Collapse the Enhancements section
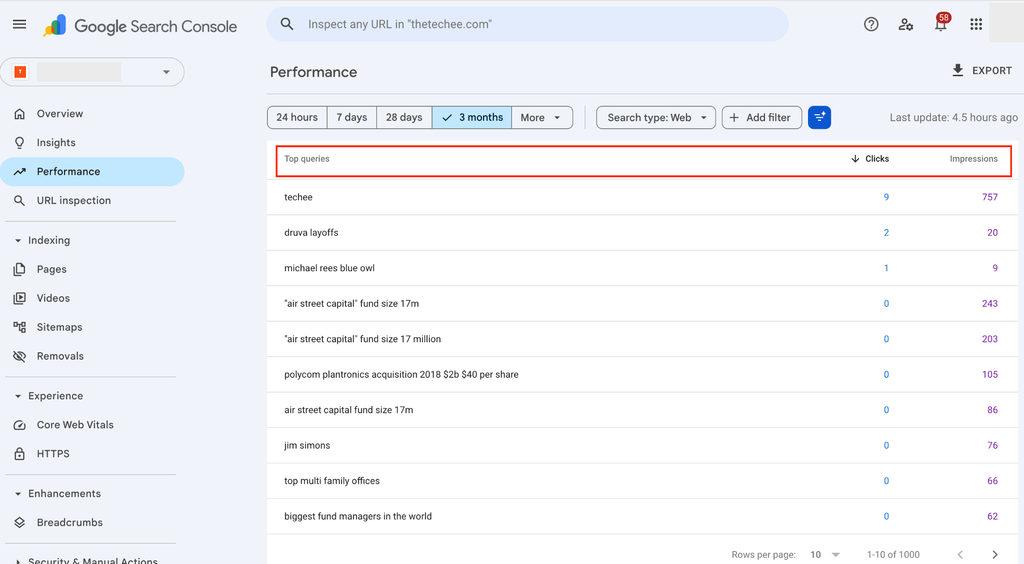The image size is (1024, 564). coord(18,494)
